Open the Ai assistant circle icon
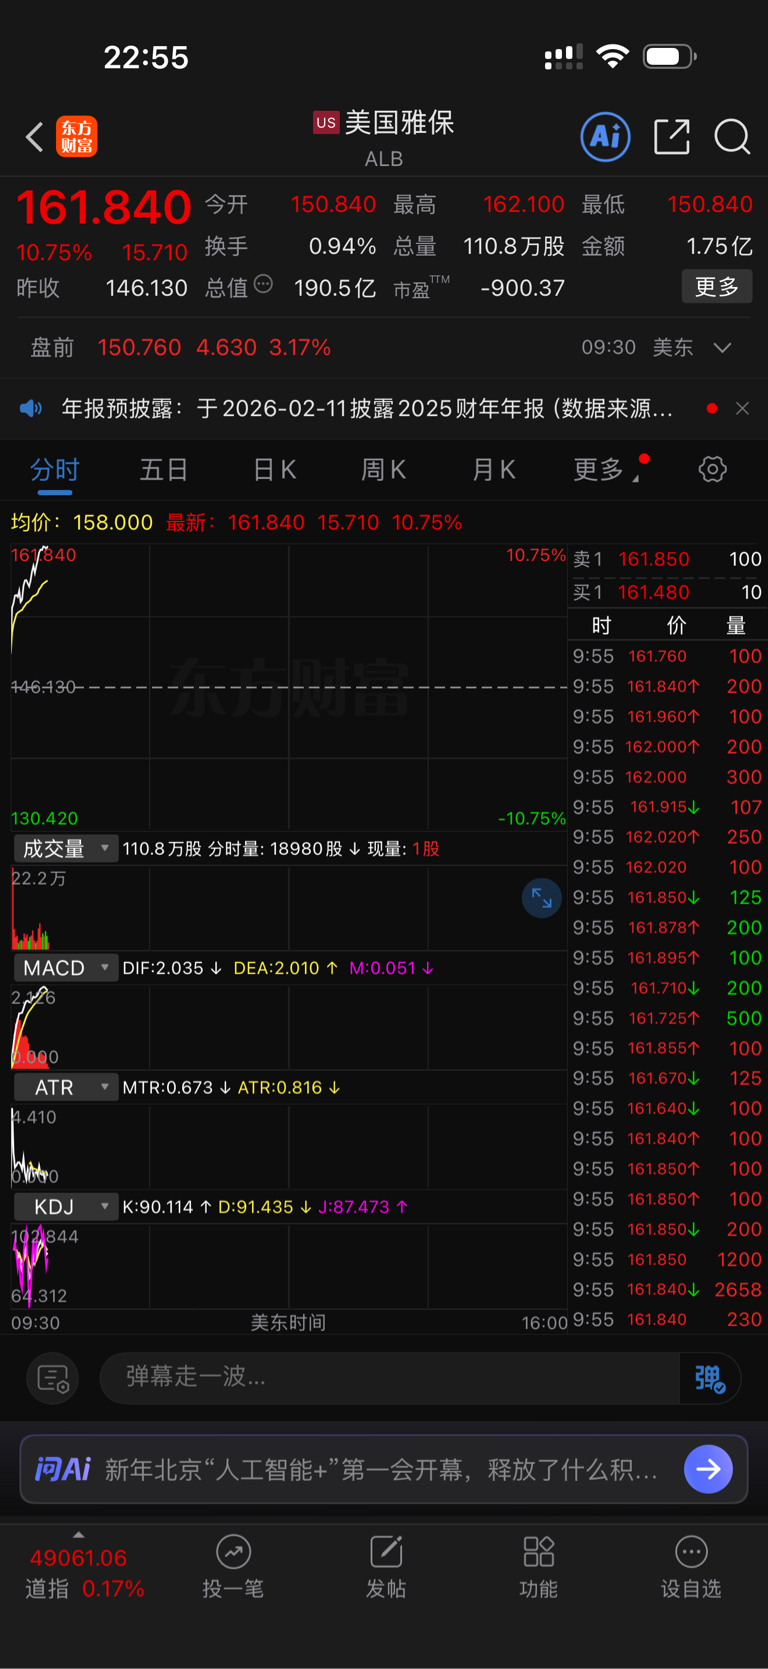Screen dimensions: 768x1669 (606, 136)
